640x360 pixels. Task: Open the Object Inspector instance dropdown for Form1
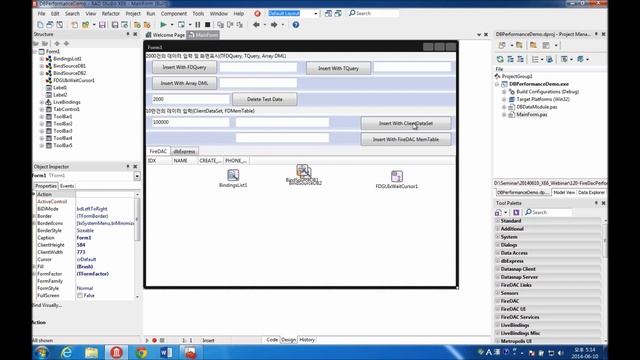(x=137, y=176)
